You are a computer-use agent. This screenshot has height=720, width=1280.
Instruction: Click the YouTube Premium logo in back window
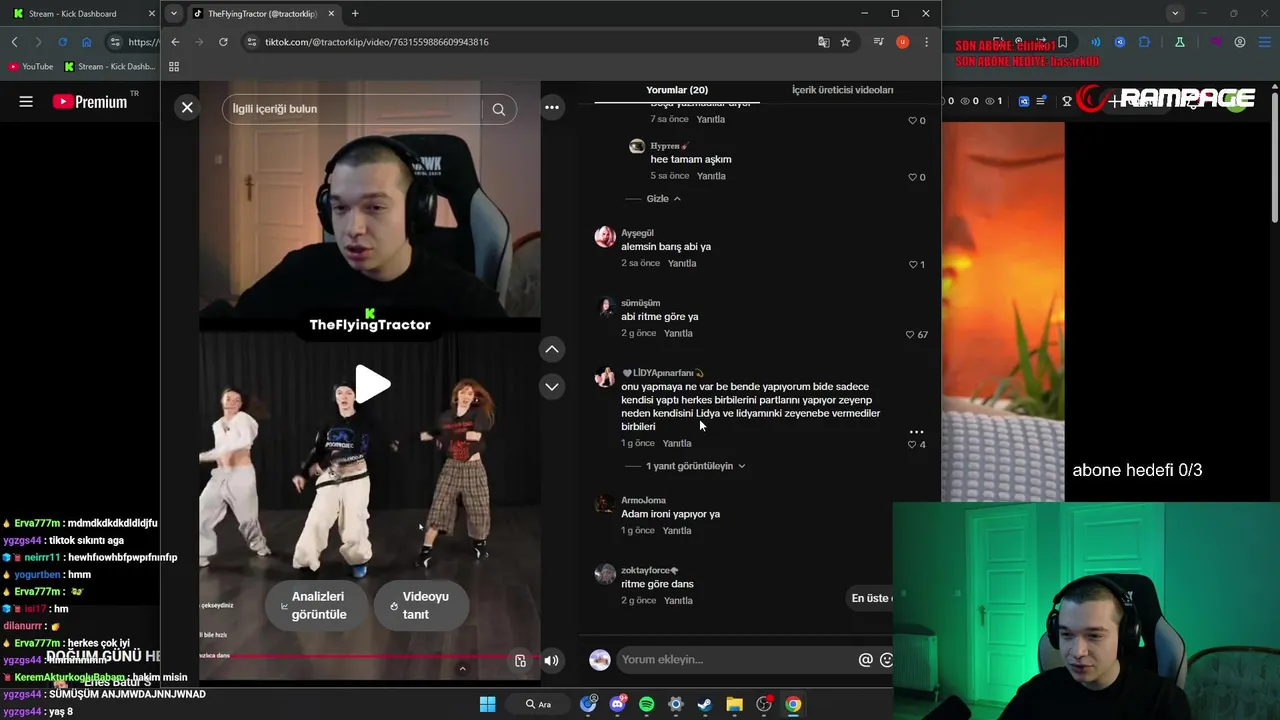coord(90,101)
